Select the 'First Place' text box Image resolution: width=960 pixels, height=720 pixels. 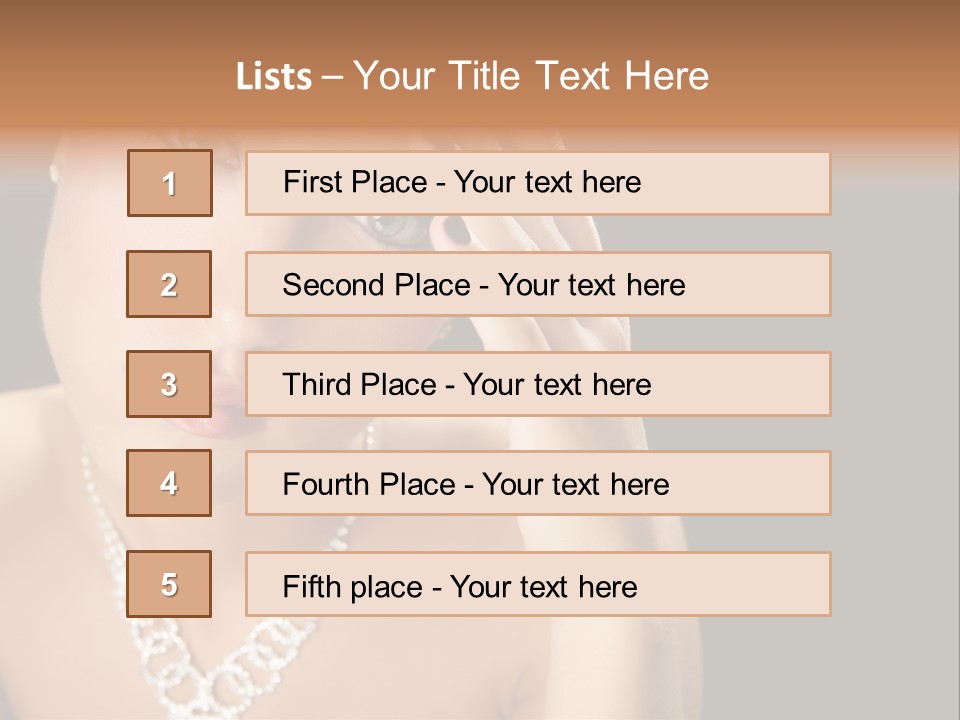pos(538,183)
